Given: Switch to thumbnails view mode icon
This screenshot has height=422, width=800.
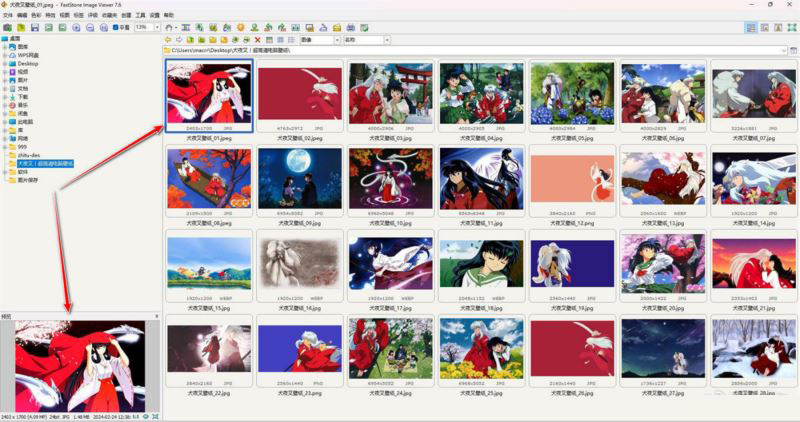Looking at the screenshot, I should (269, 40).
